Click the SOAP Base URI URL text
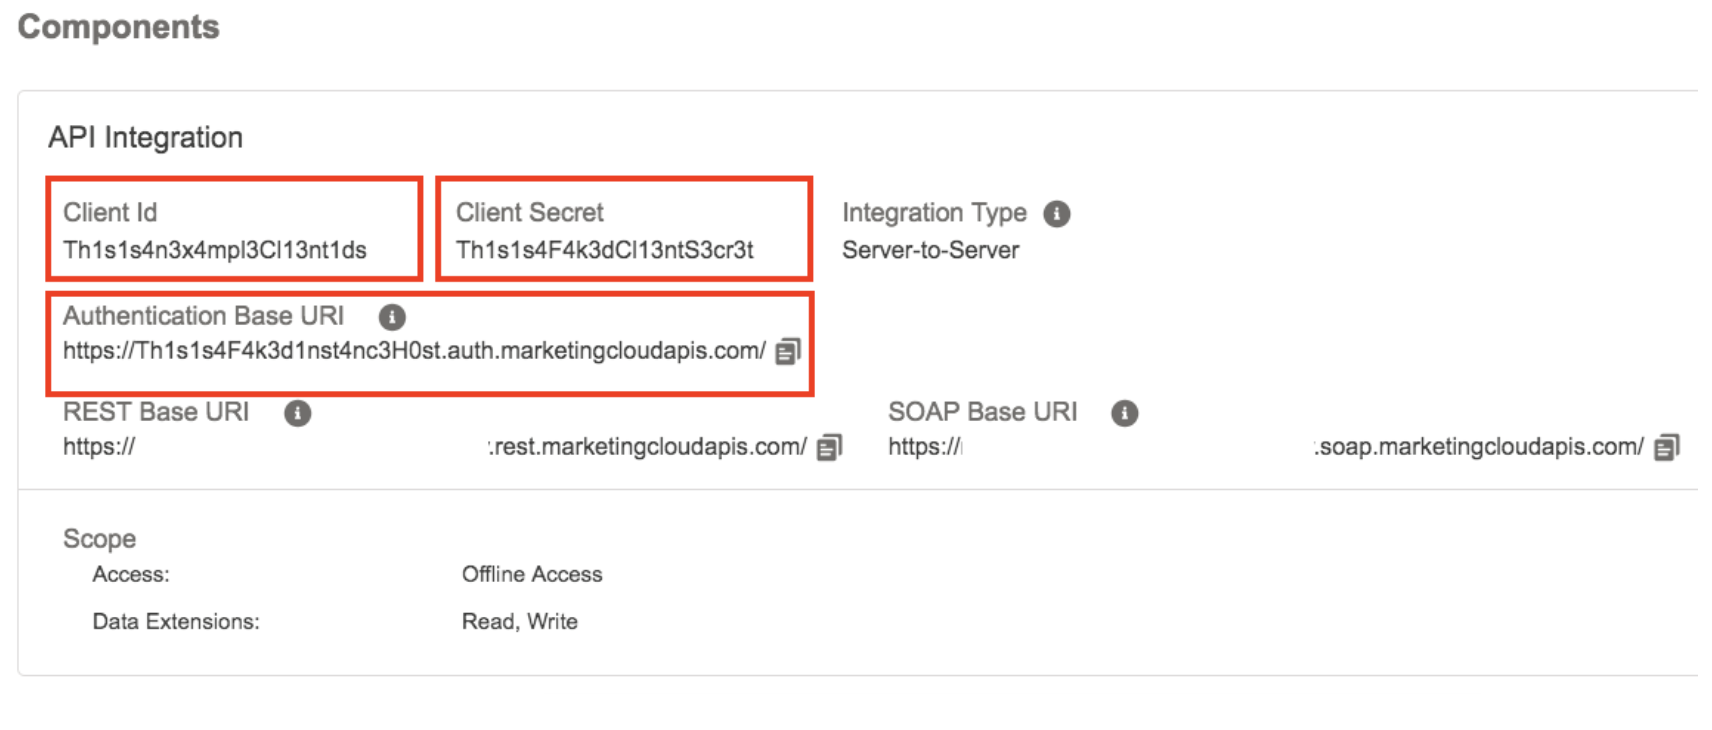 [x=1478, y=447]
